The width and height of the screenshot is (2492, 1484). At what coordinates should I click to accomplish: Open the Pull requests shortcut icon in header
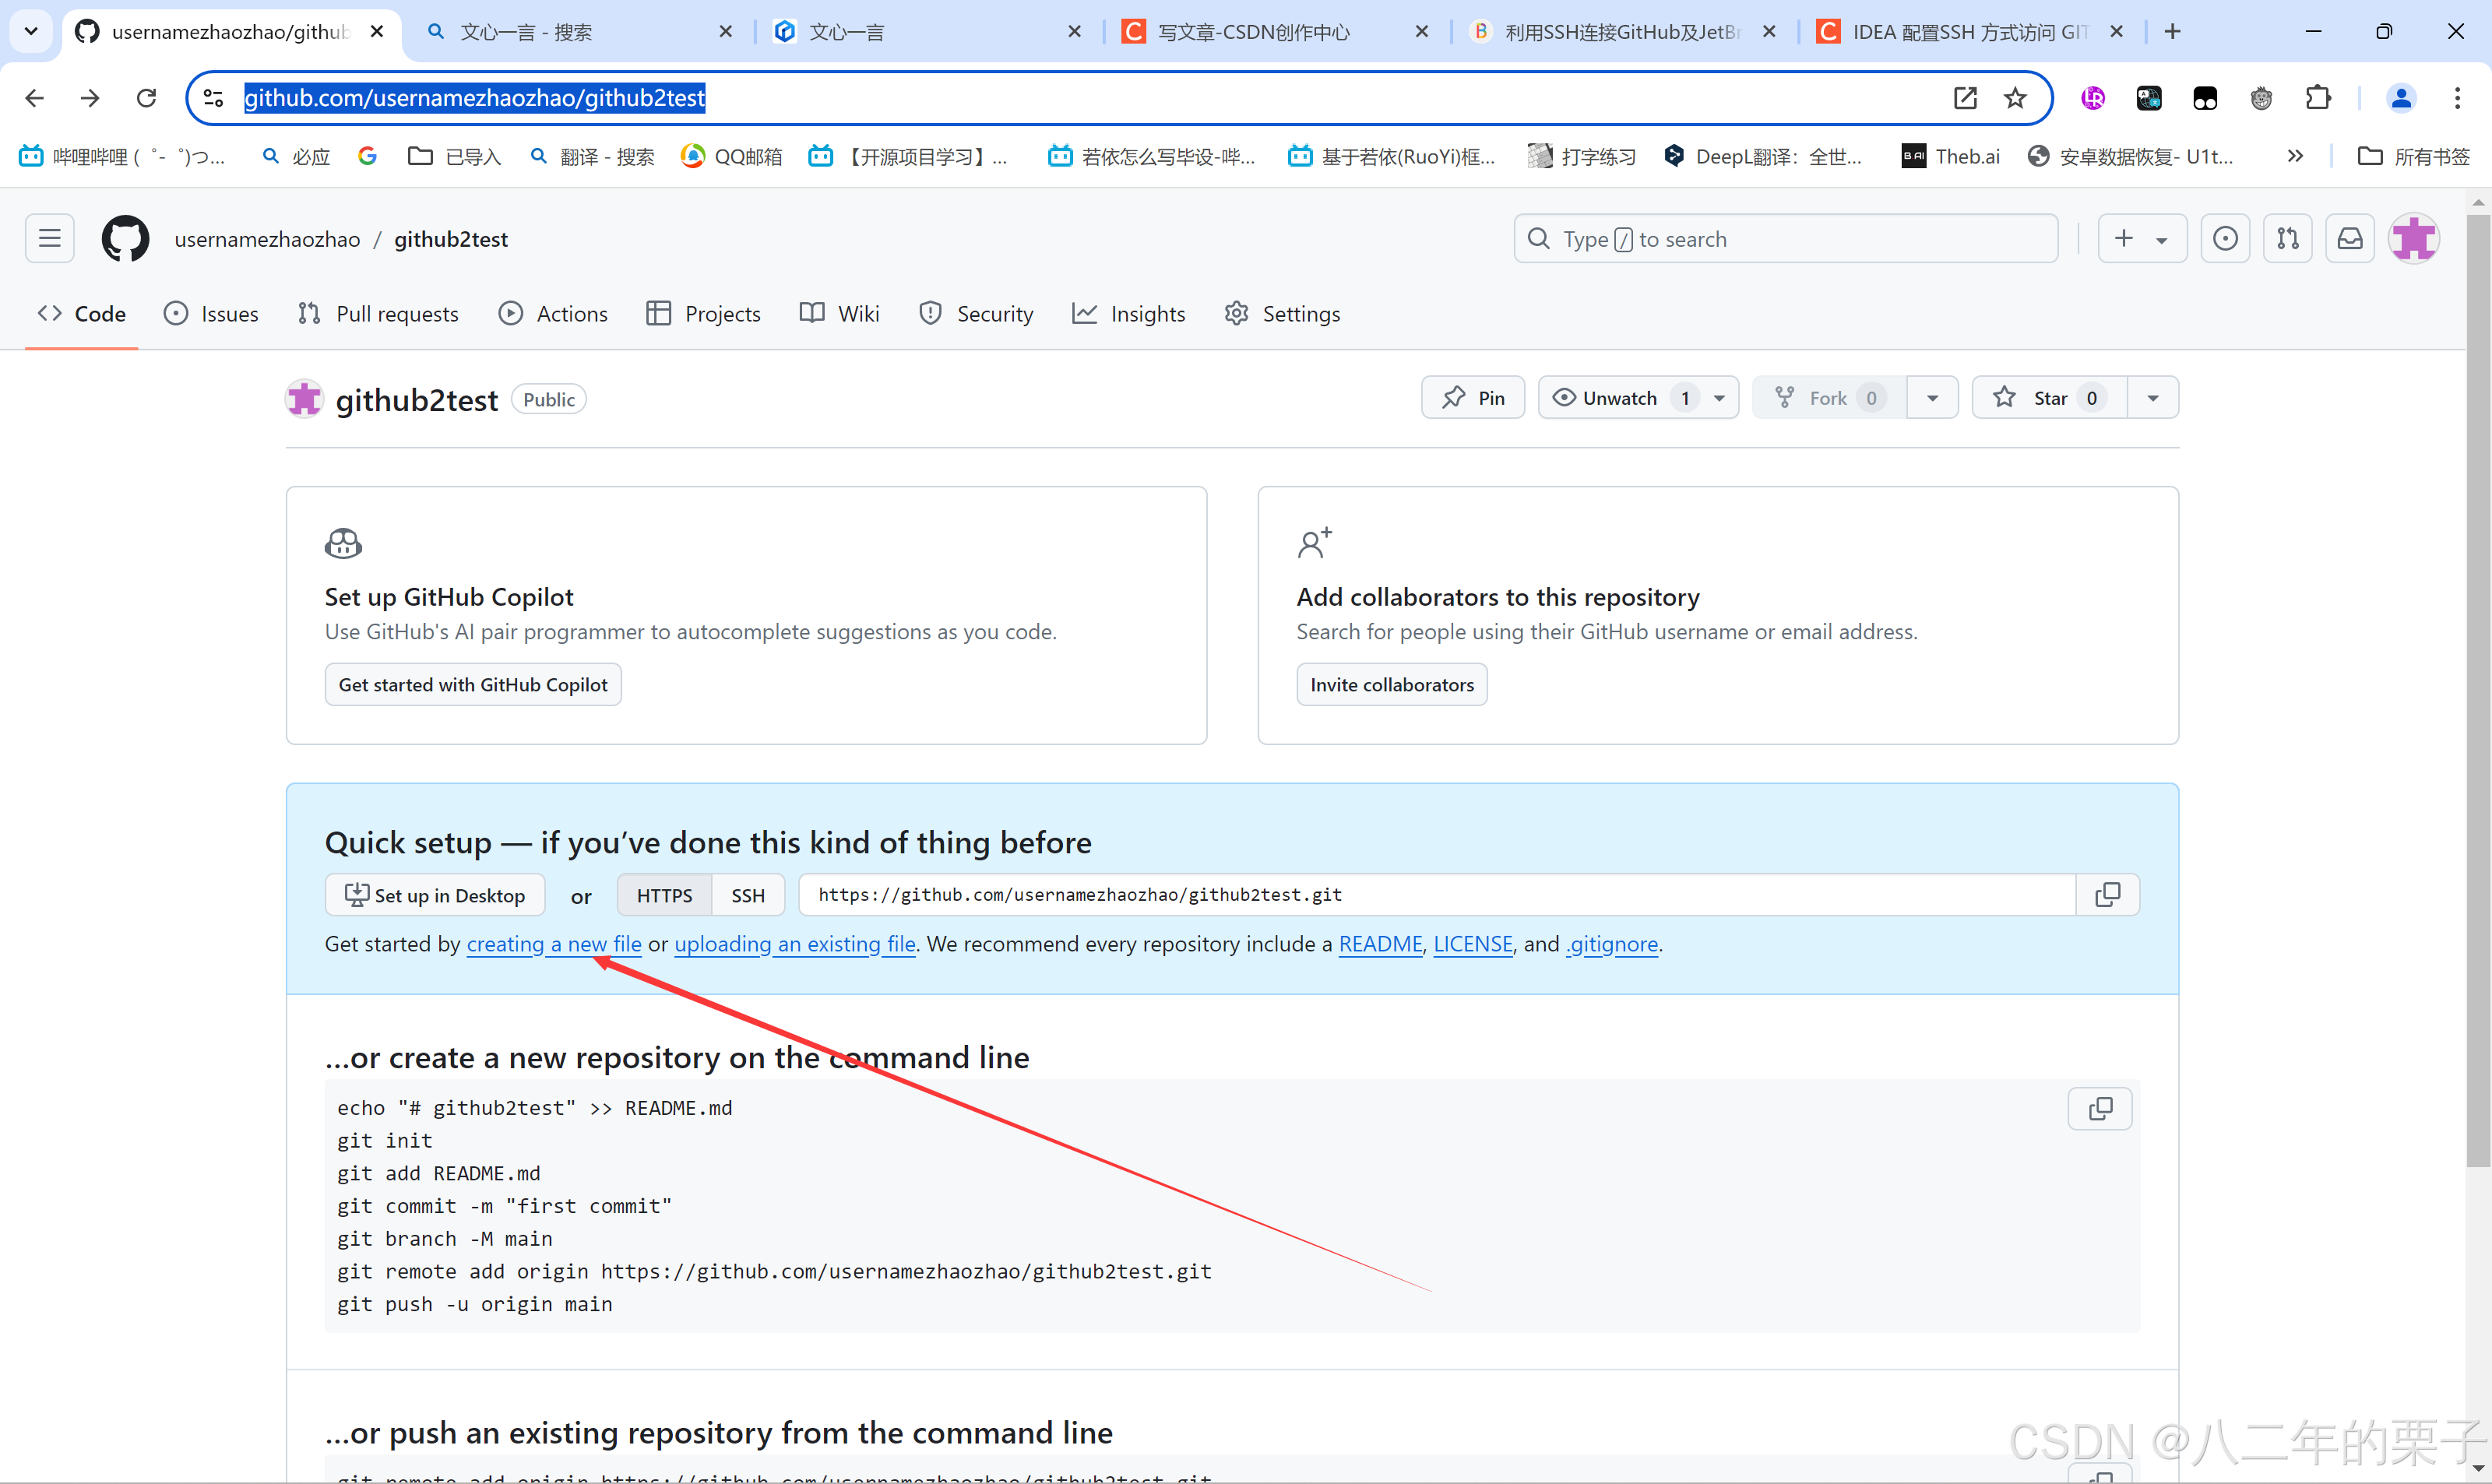tap(2287, 238)
